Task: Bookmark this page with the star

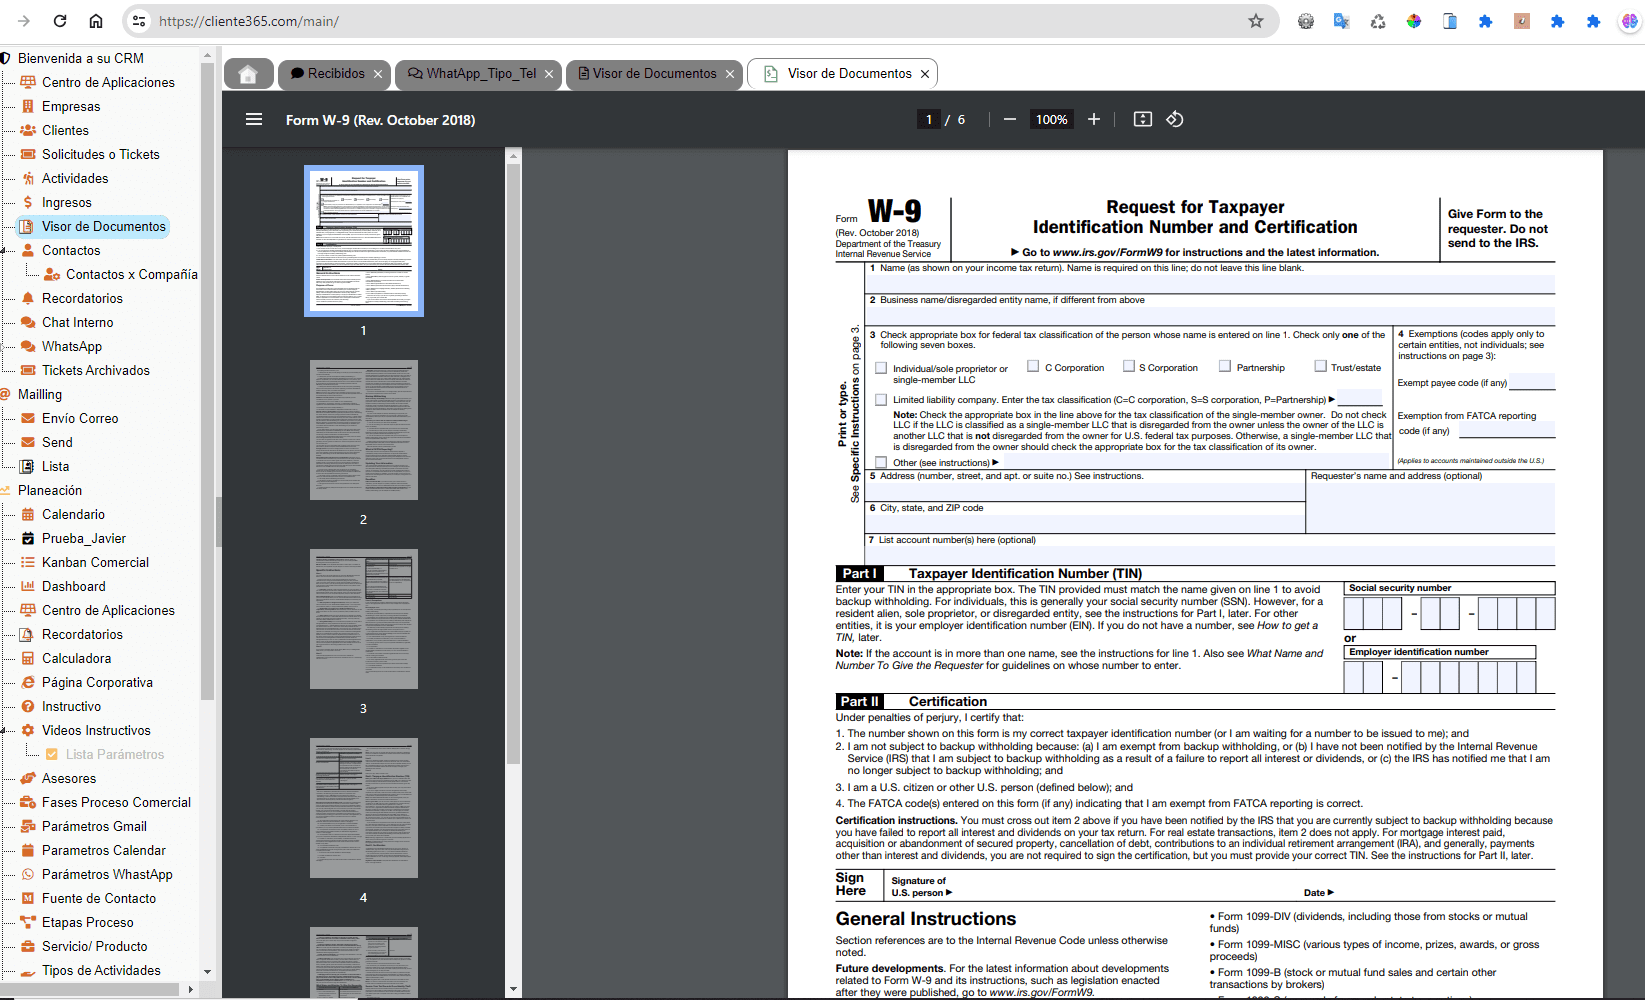Action: click(x=1256, y=21)
